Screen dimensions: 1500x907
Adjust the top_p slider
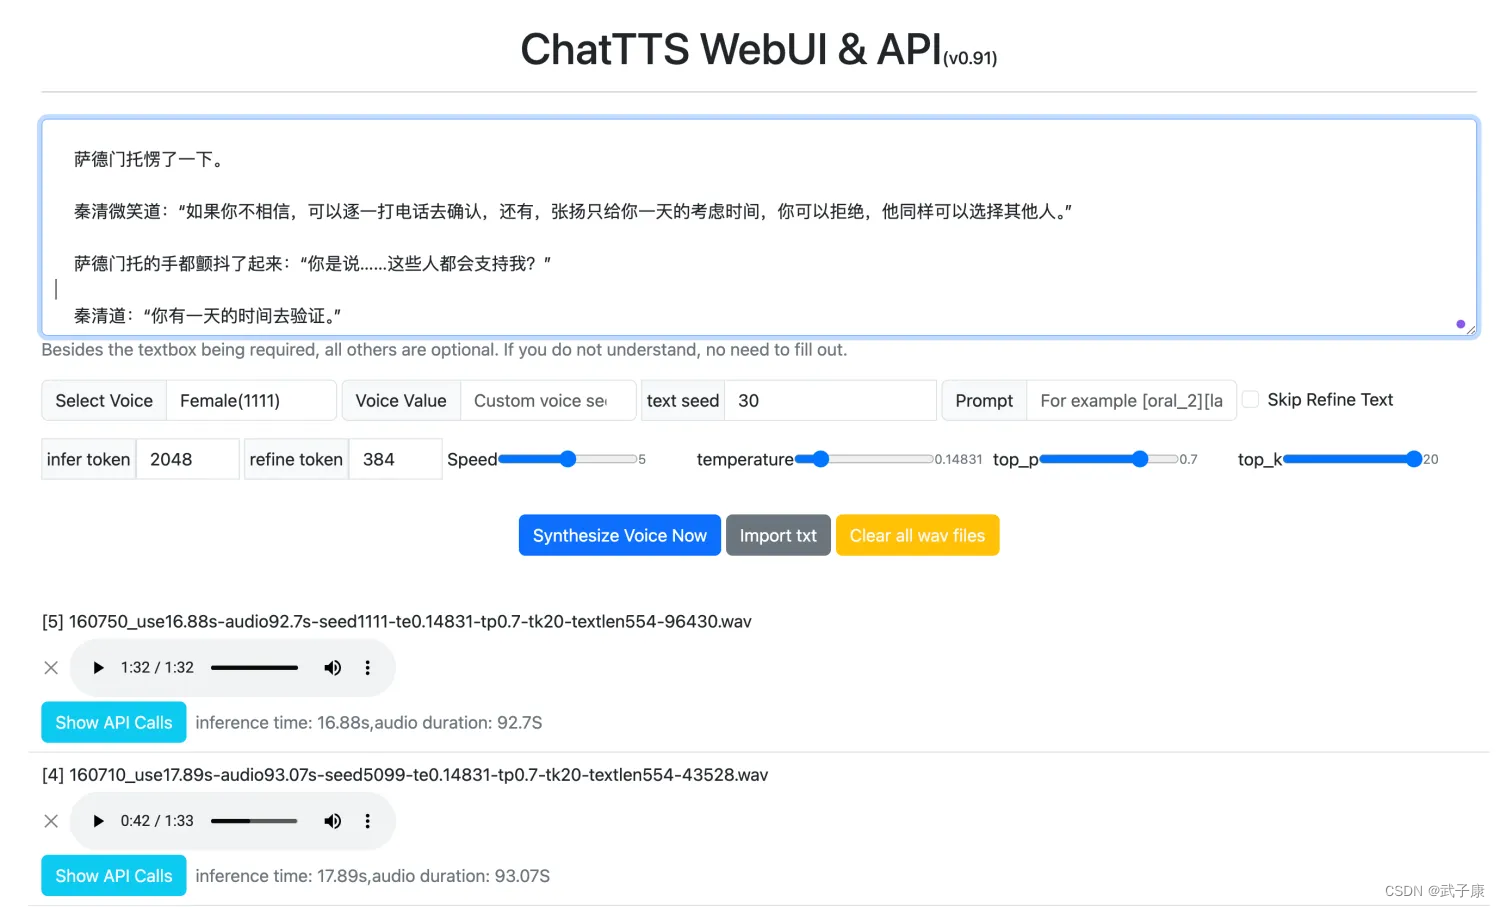[1109, 459]
